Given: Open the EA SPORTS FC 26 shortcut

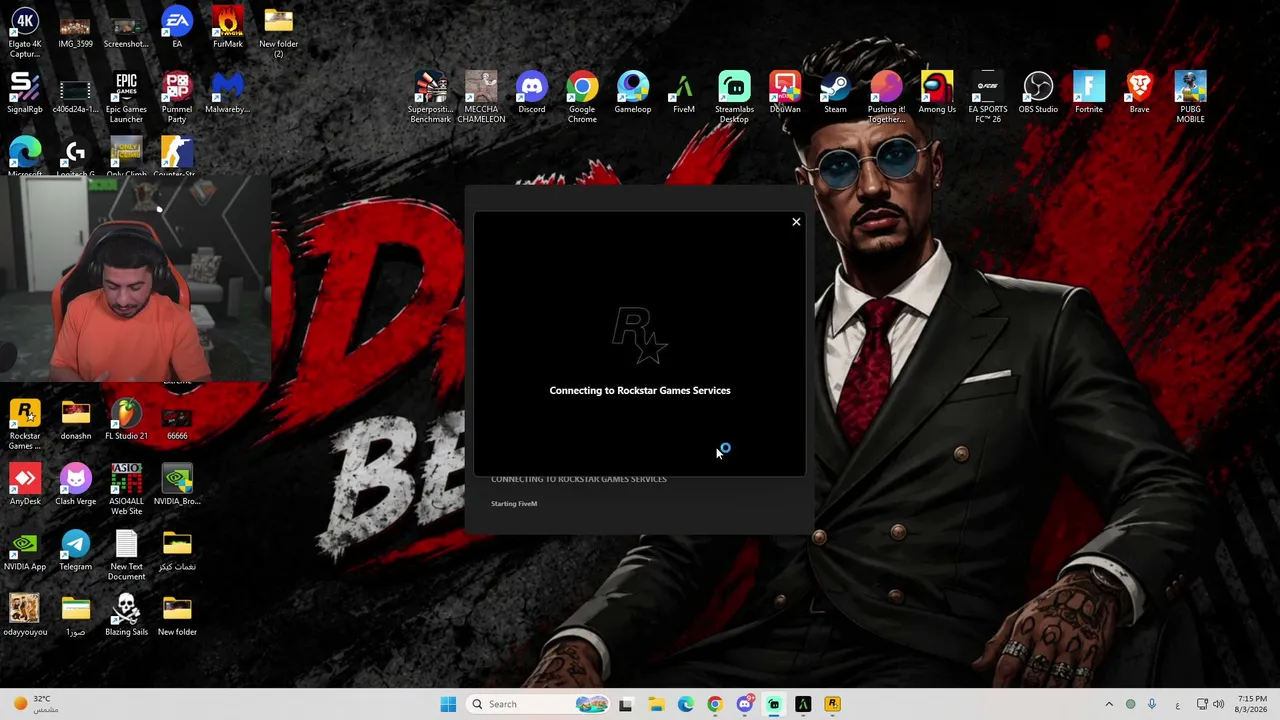Looking at the screenshot, I should 988,98.
